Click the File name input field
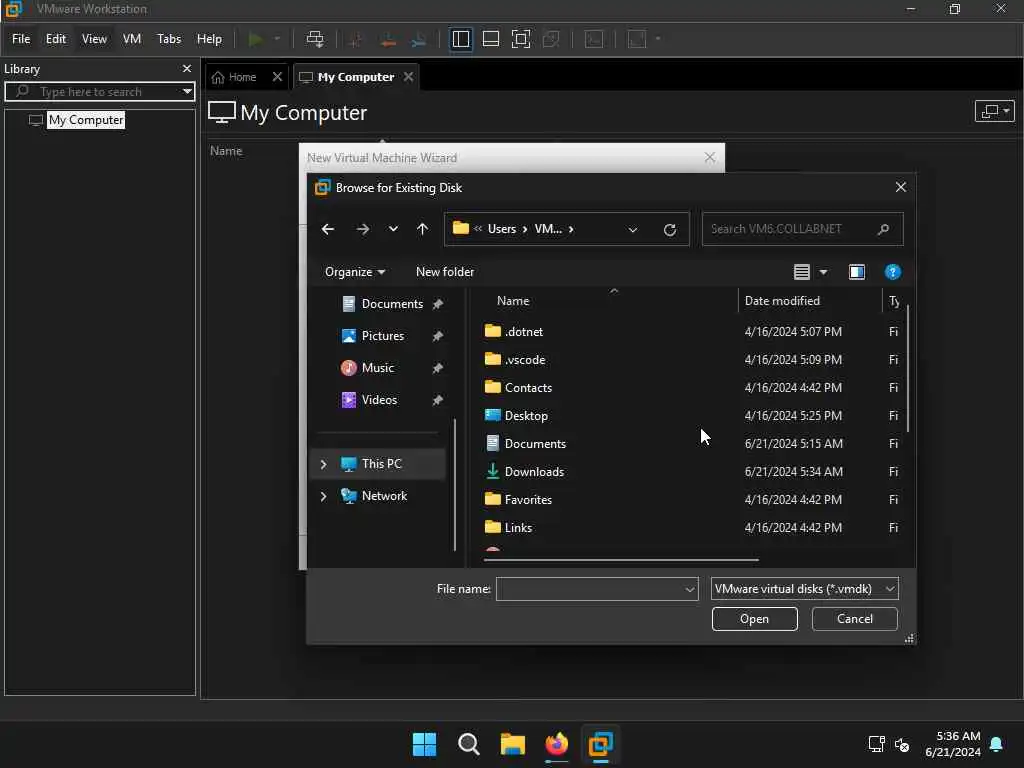1024x768 pixels. pyautogui.click(x=597, y=589)
